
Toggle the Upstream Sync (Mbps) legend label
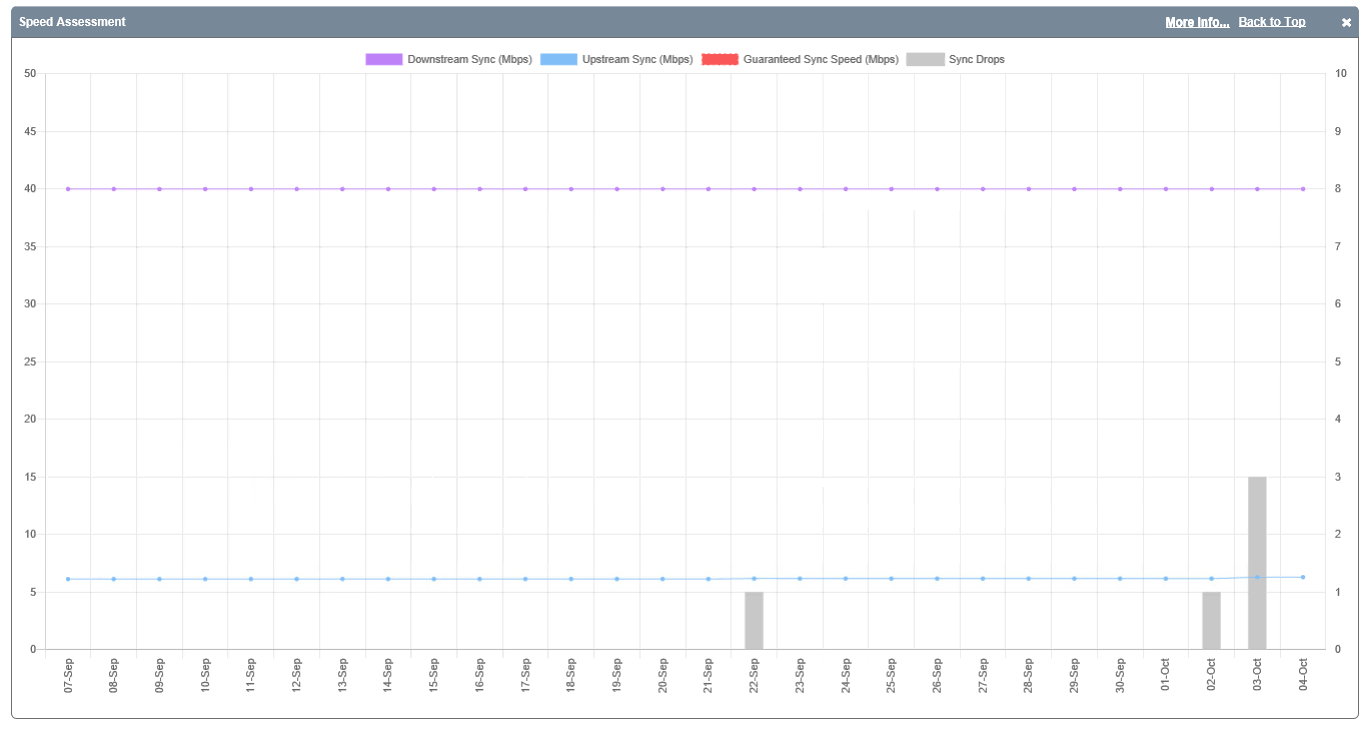click(x=637, y=60)
